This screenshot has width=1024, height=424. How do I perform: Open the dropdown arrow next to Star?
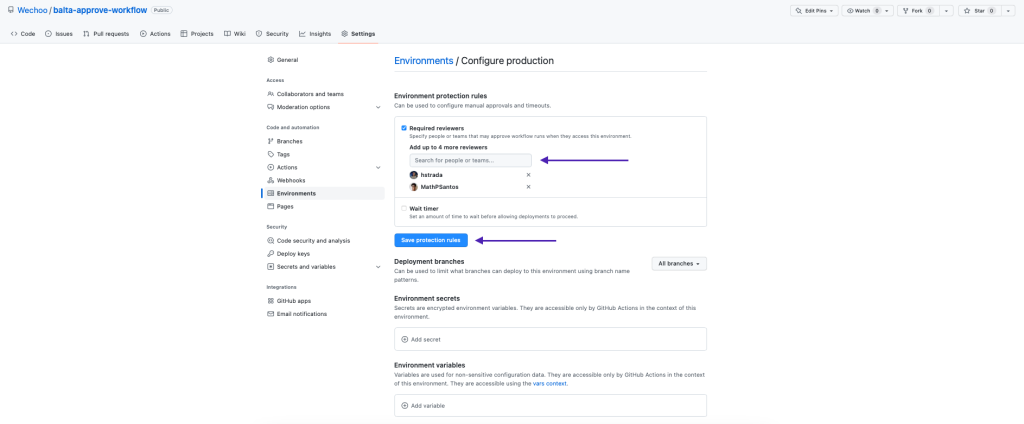pos(1007,11)
